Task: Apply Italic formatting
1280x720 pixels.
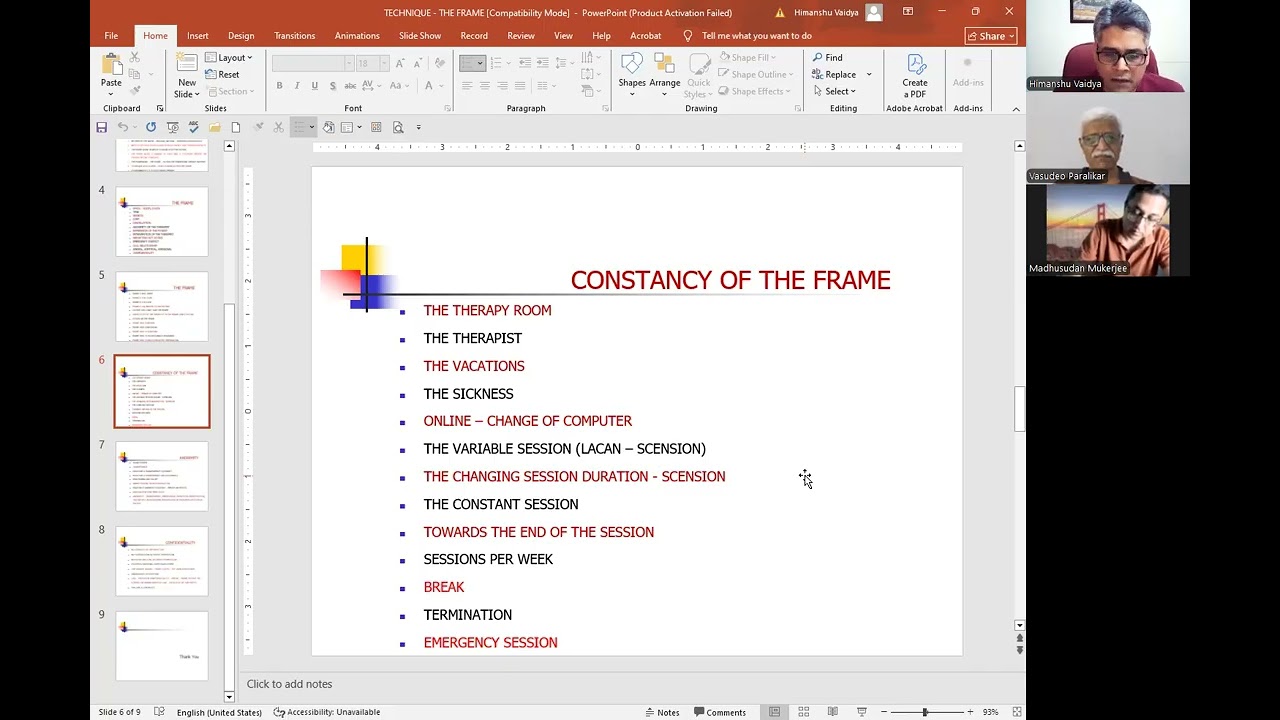Action: pyautogui.click(x=297, y=86)
